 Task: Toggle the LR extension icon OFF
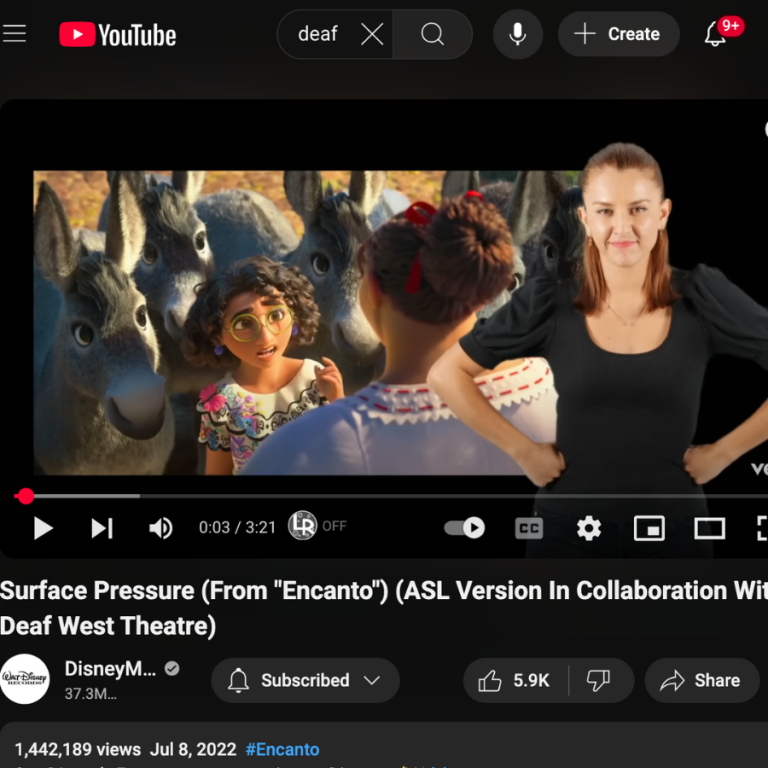coord(316,526)
